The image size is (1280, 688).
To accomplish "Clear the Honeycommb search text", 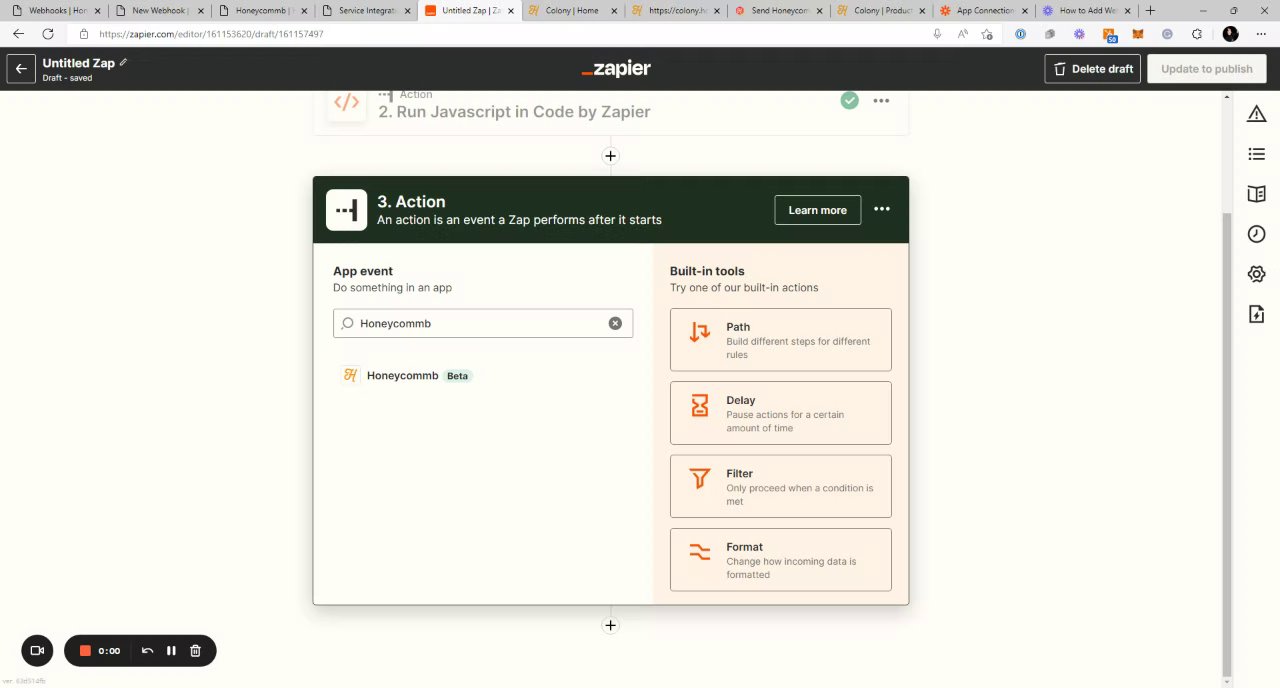I will 615,323.
